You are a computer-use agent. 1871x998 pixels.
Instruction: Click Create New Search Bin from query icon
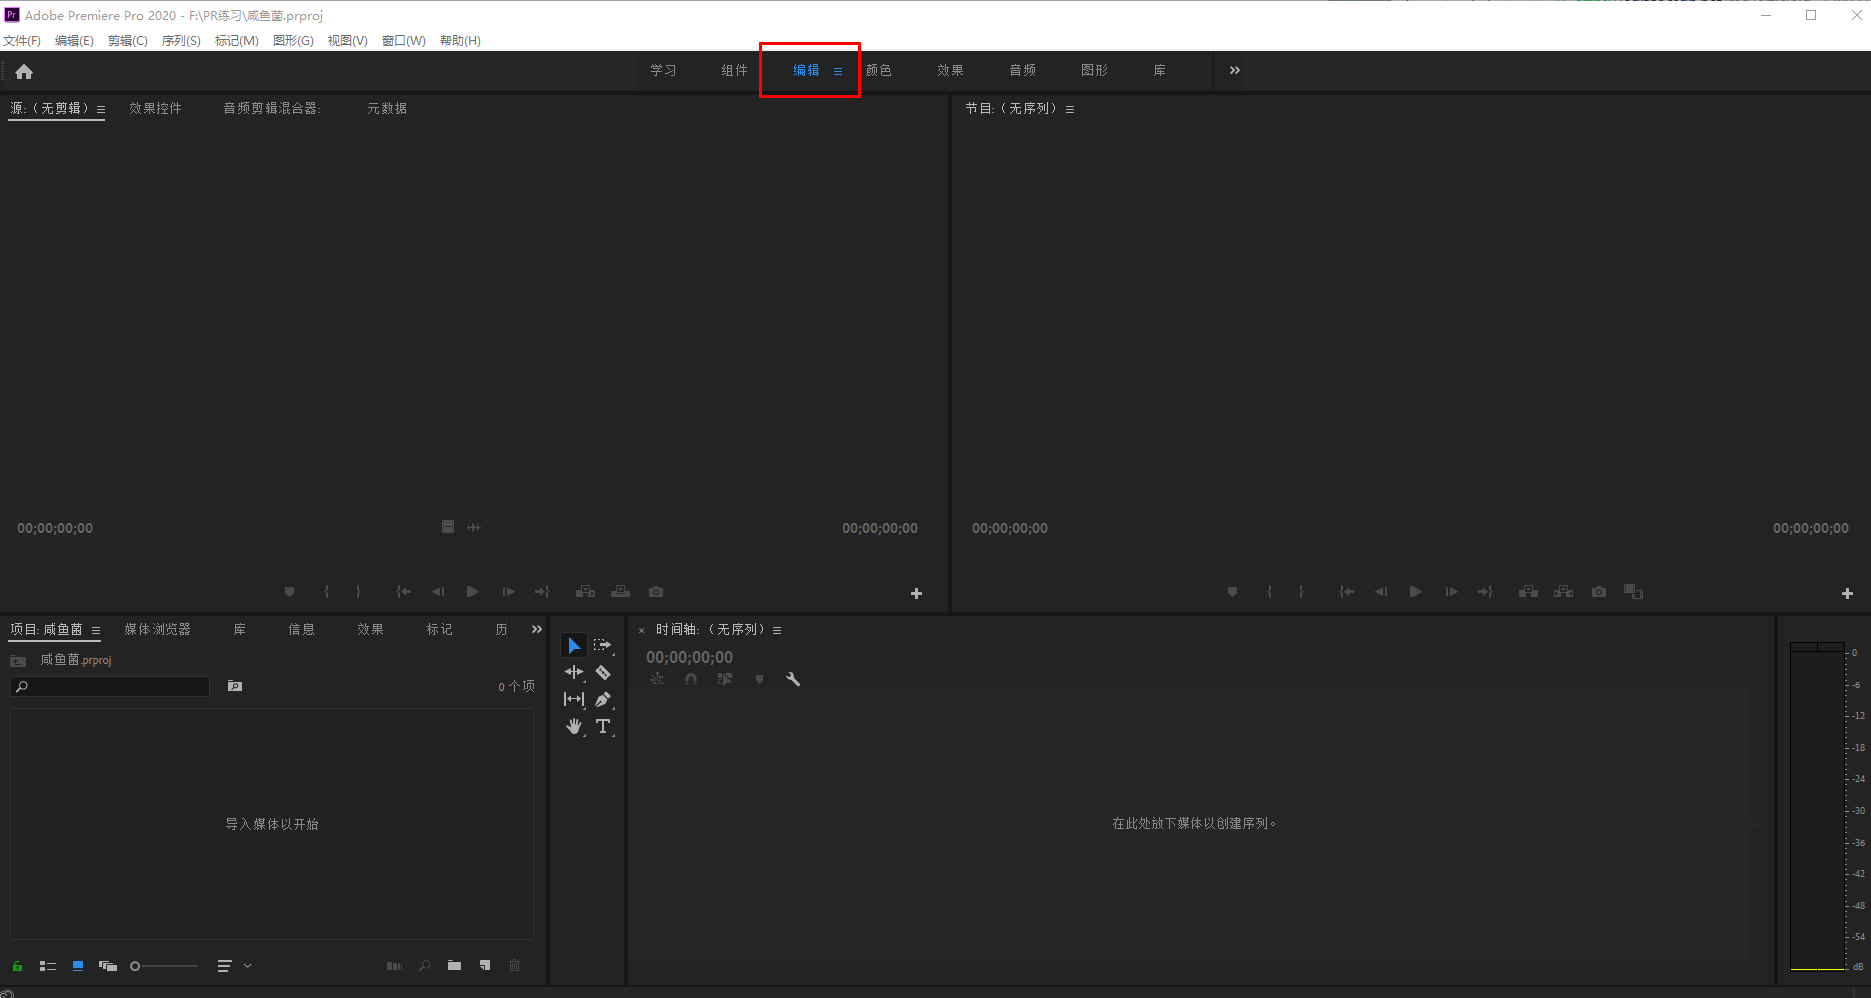coord(235,686)
